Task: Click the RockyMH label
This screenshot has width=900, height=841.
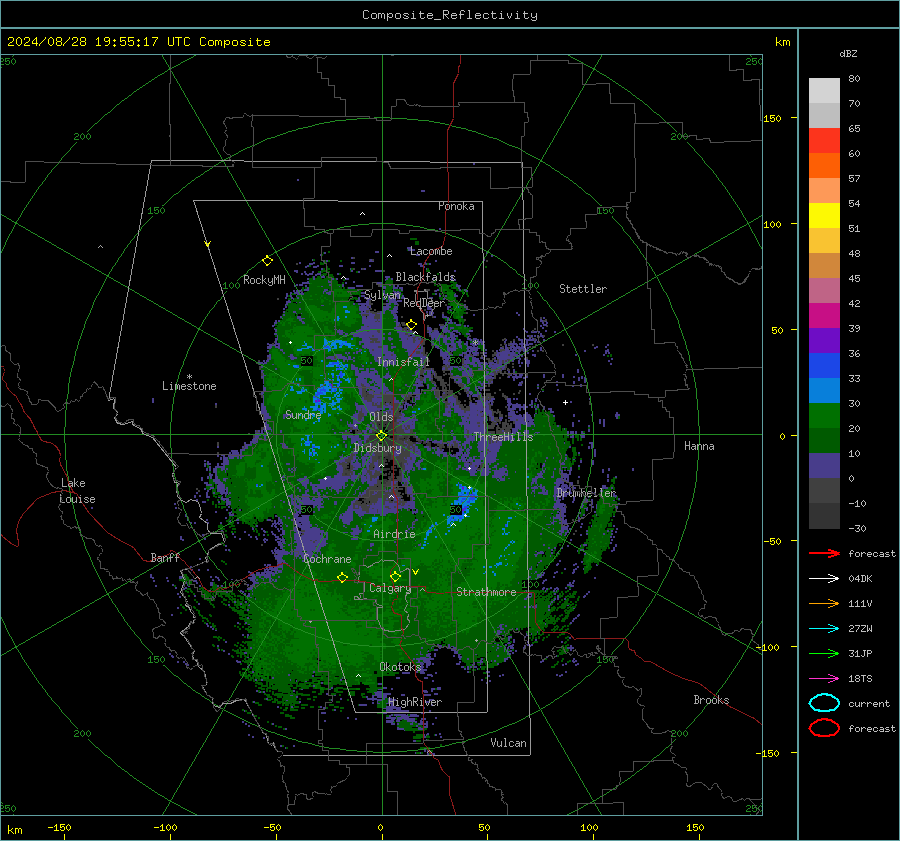Action: click(x=264, y=280)
